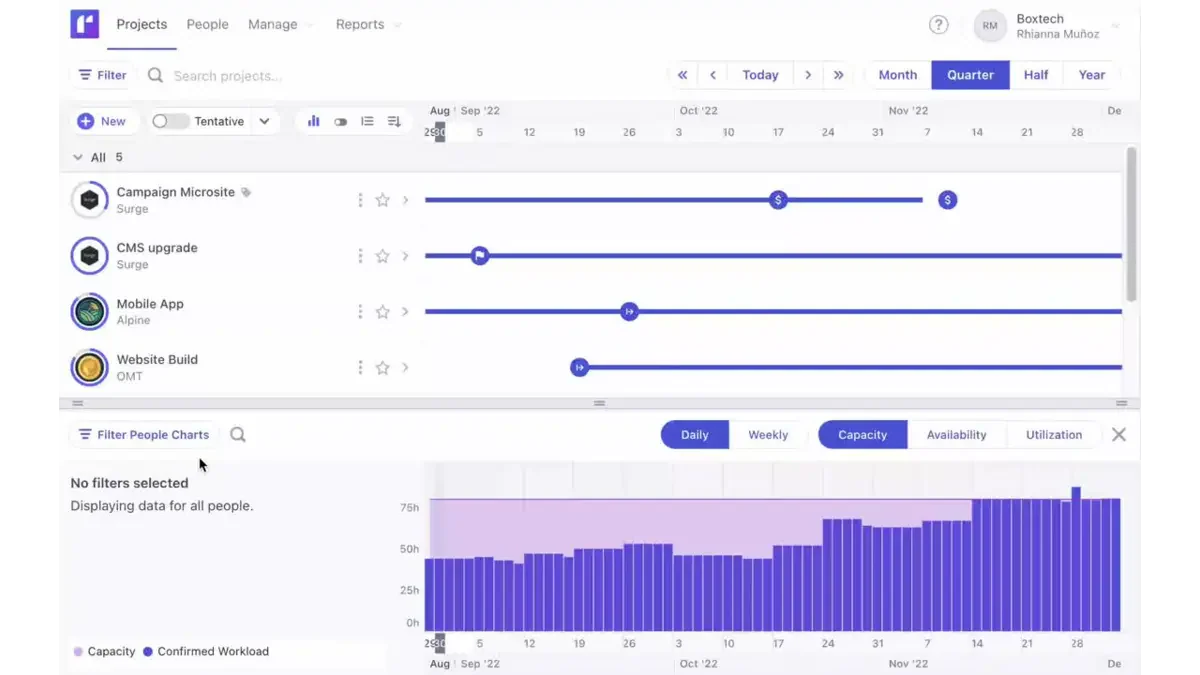Switch timeline to Year view

1092,75
